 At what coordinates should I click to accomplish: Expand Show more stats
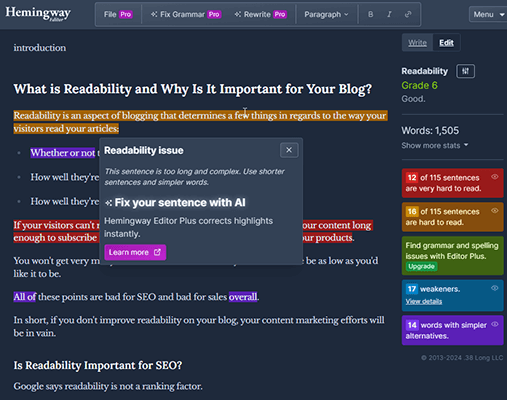[435, 146]
